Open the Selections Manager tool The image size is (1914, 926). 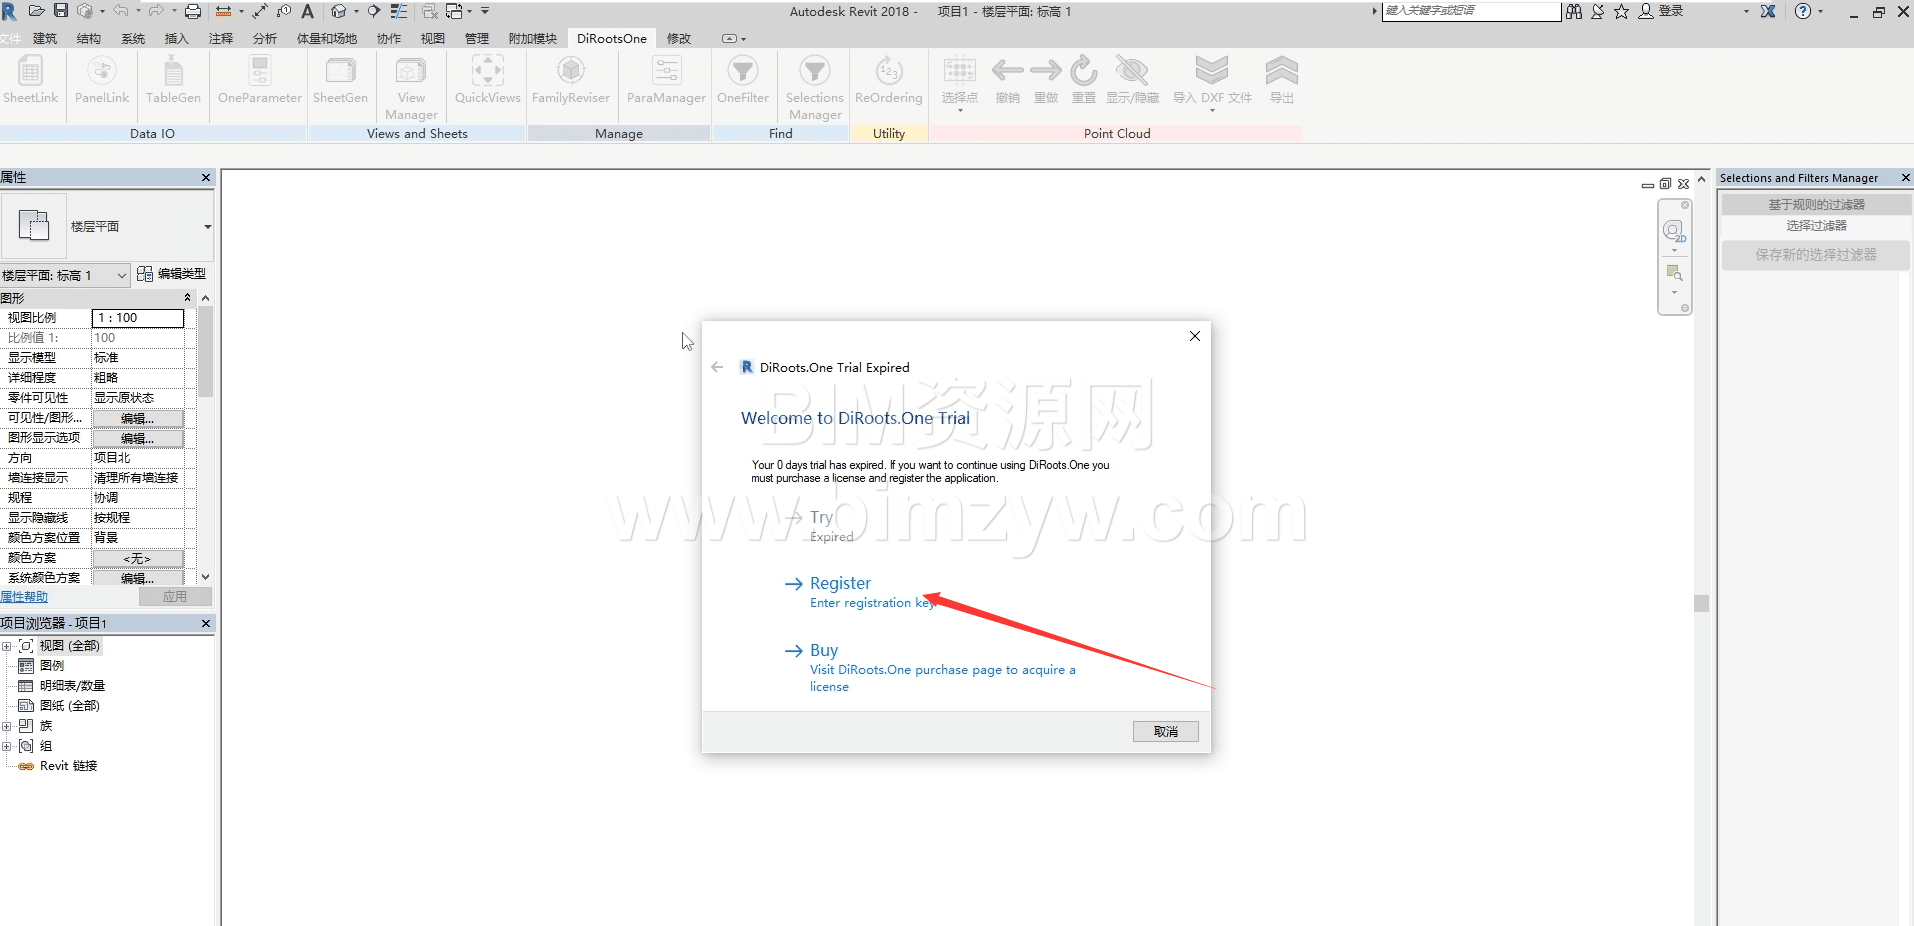pyautogui.click(x=814, y=88)
